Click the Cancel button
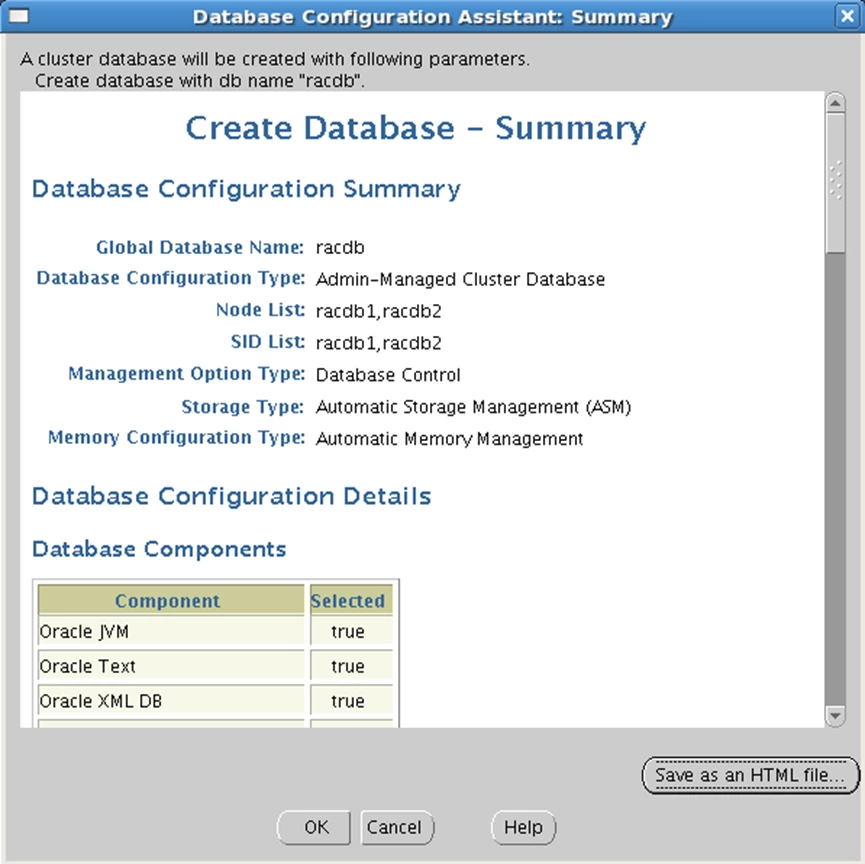Viewport: 865px width, 864px height. (397, 827)
